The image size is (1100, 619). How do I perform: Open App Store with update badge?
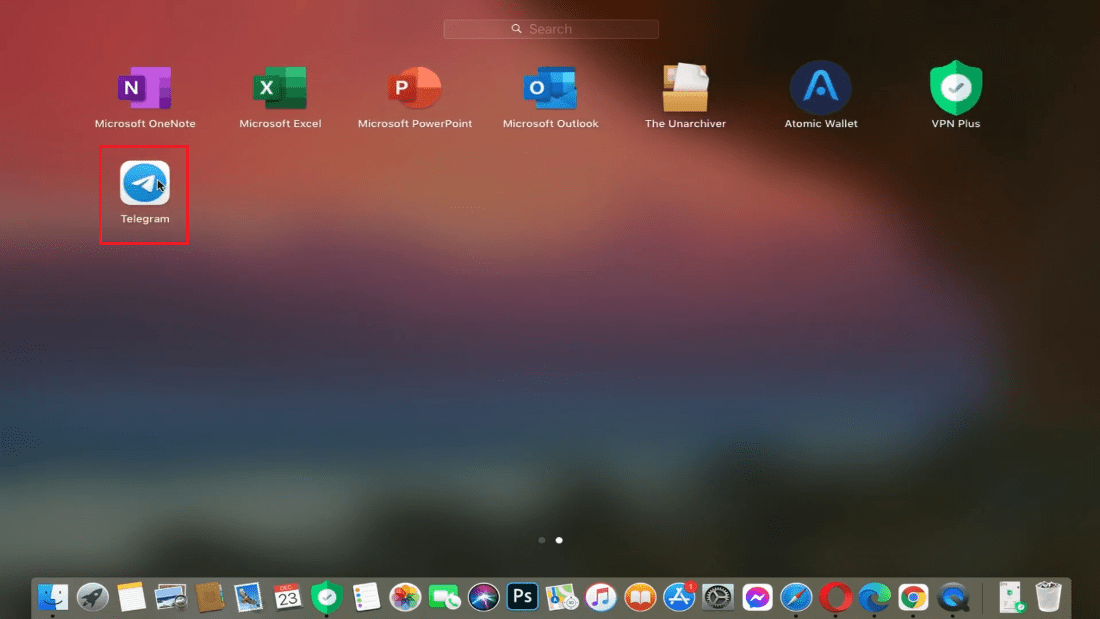[x=679, y=597]
